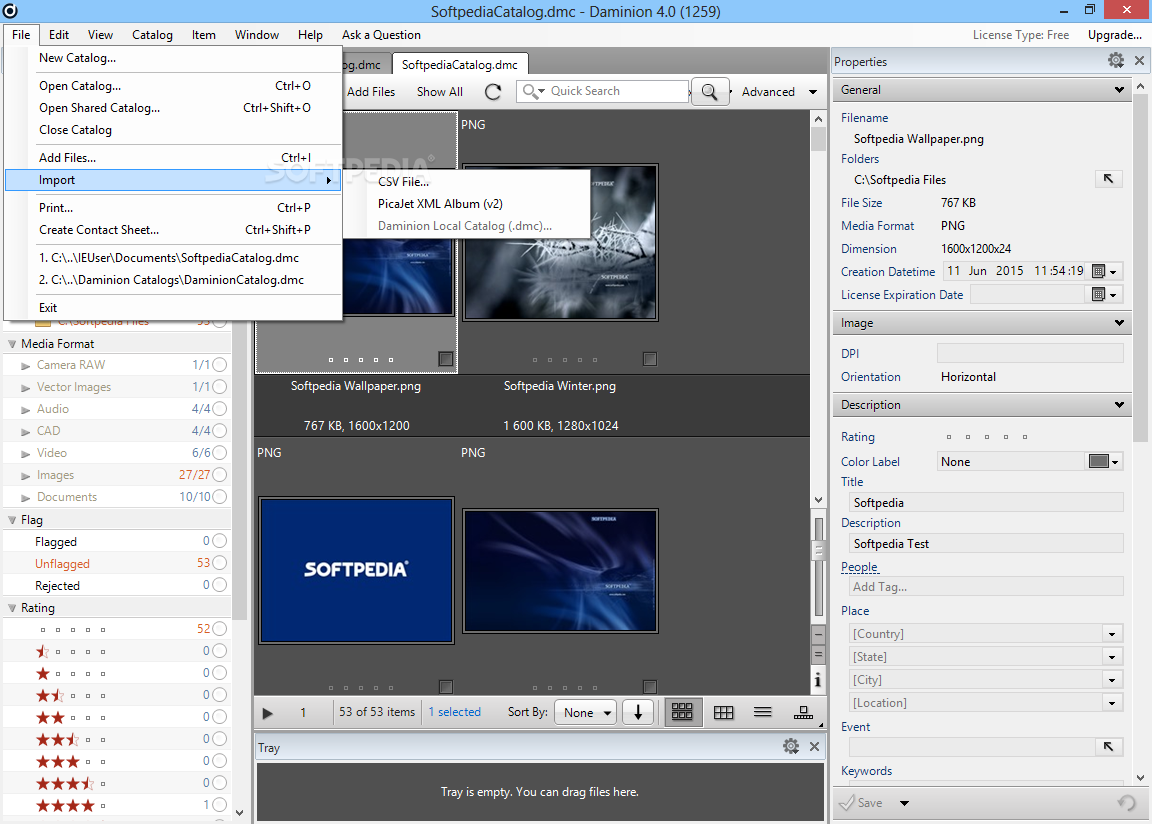The image size is (1152, 824).
Task: Click the Quick Search magnifier dropdown icon
Action: (x=533, y=91)
